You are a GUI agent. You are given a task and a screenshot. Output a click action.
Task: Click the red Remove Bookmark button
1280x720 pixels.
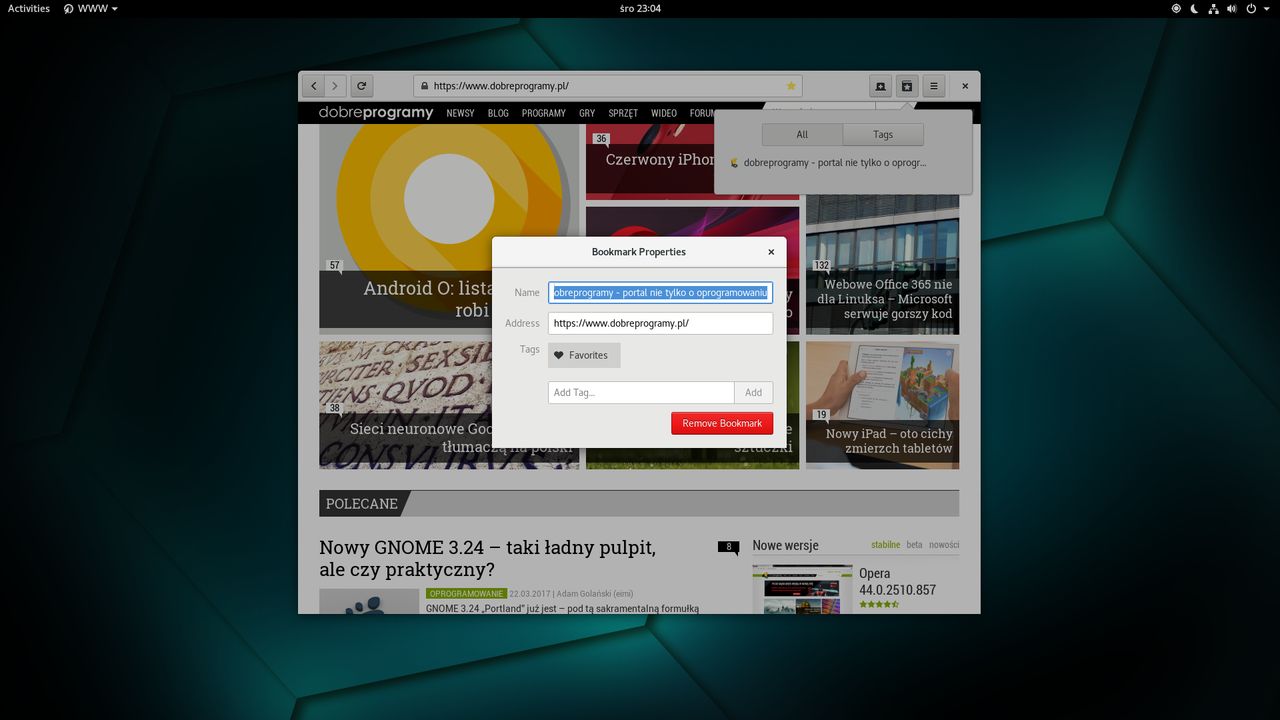(x=722, y=423)
